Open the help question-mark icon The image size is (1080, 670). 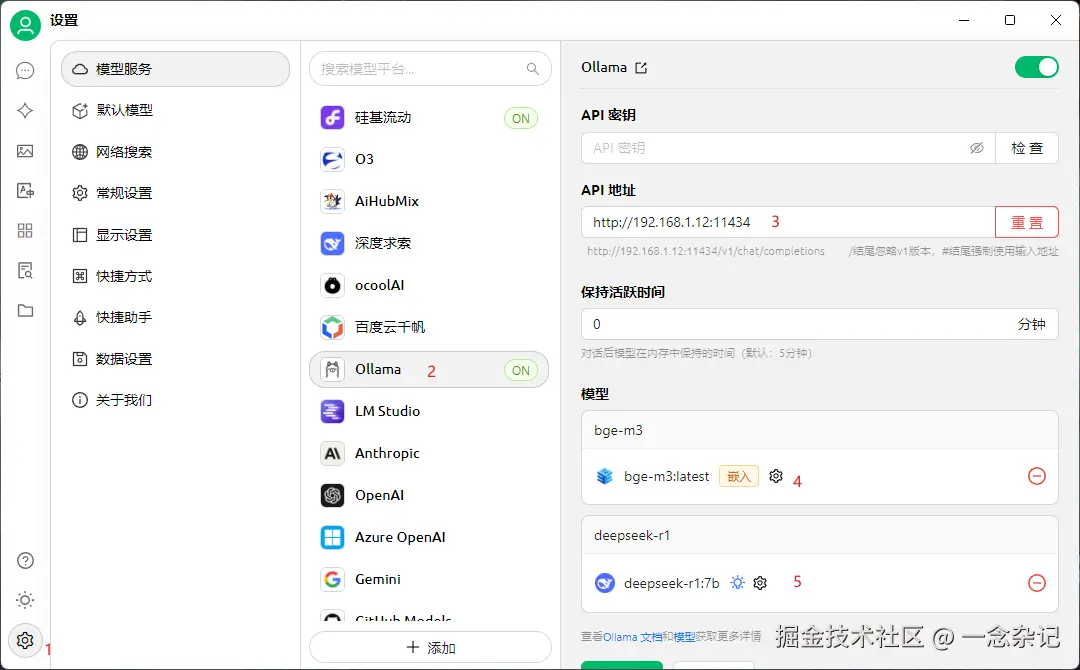click(x=25, y=561)
